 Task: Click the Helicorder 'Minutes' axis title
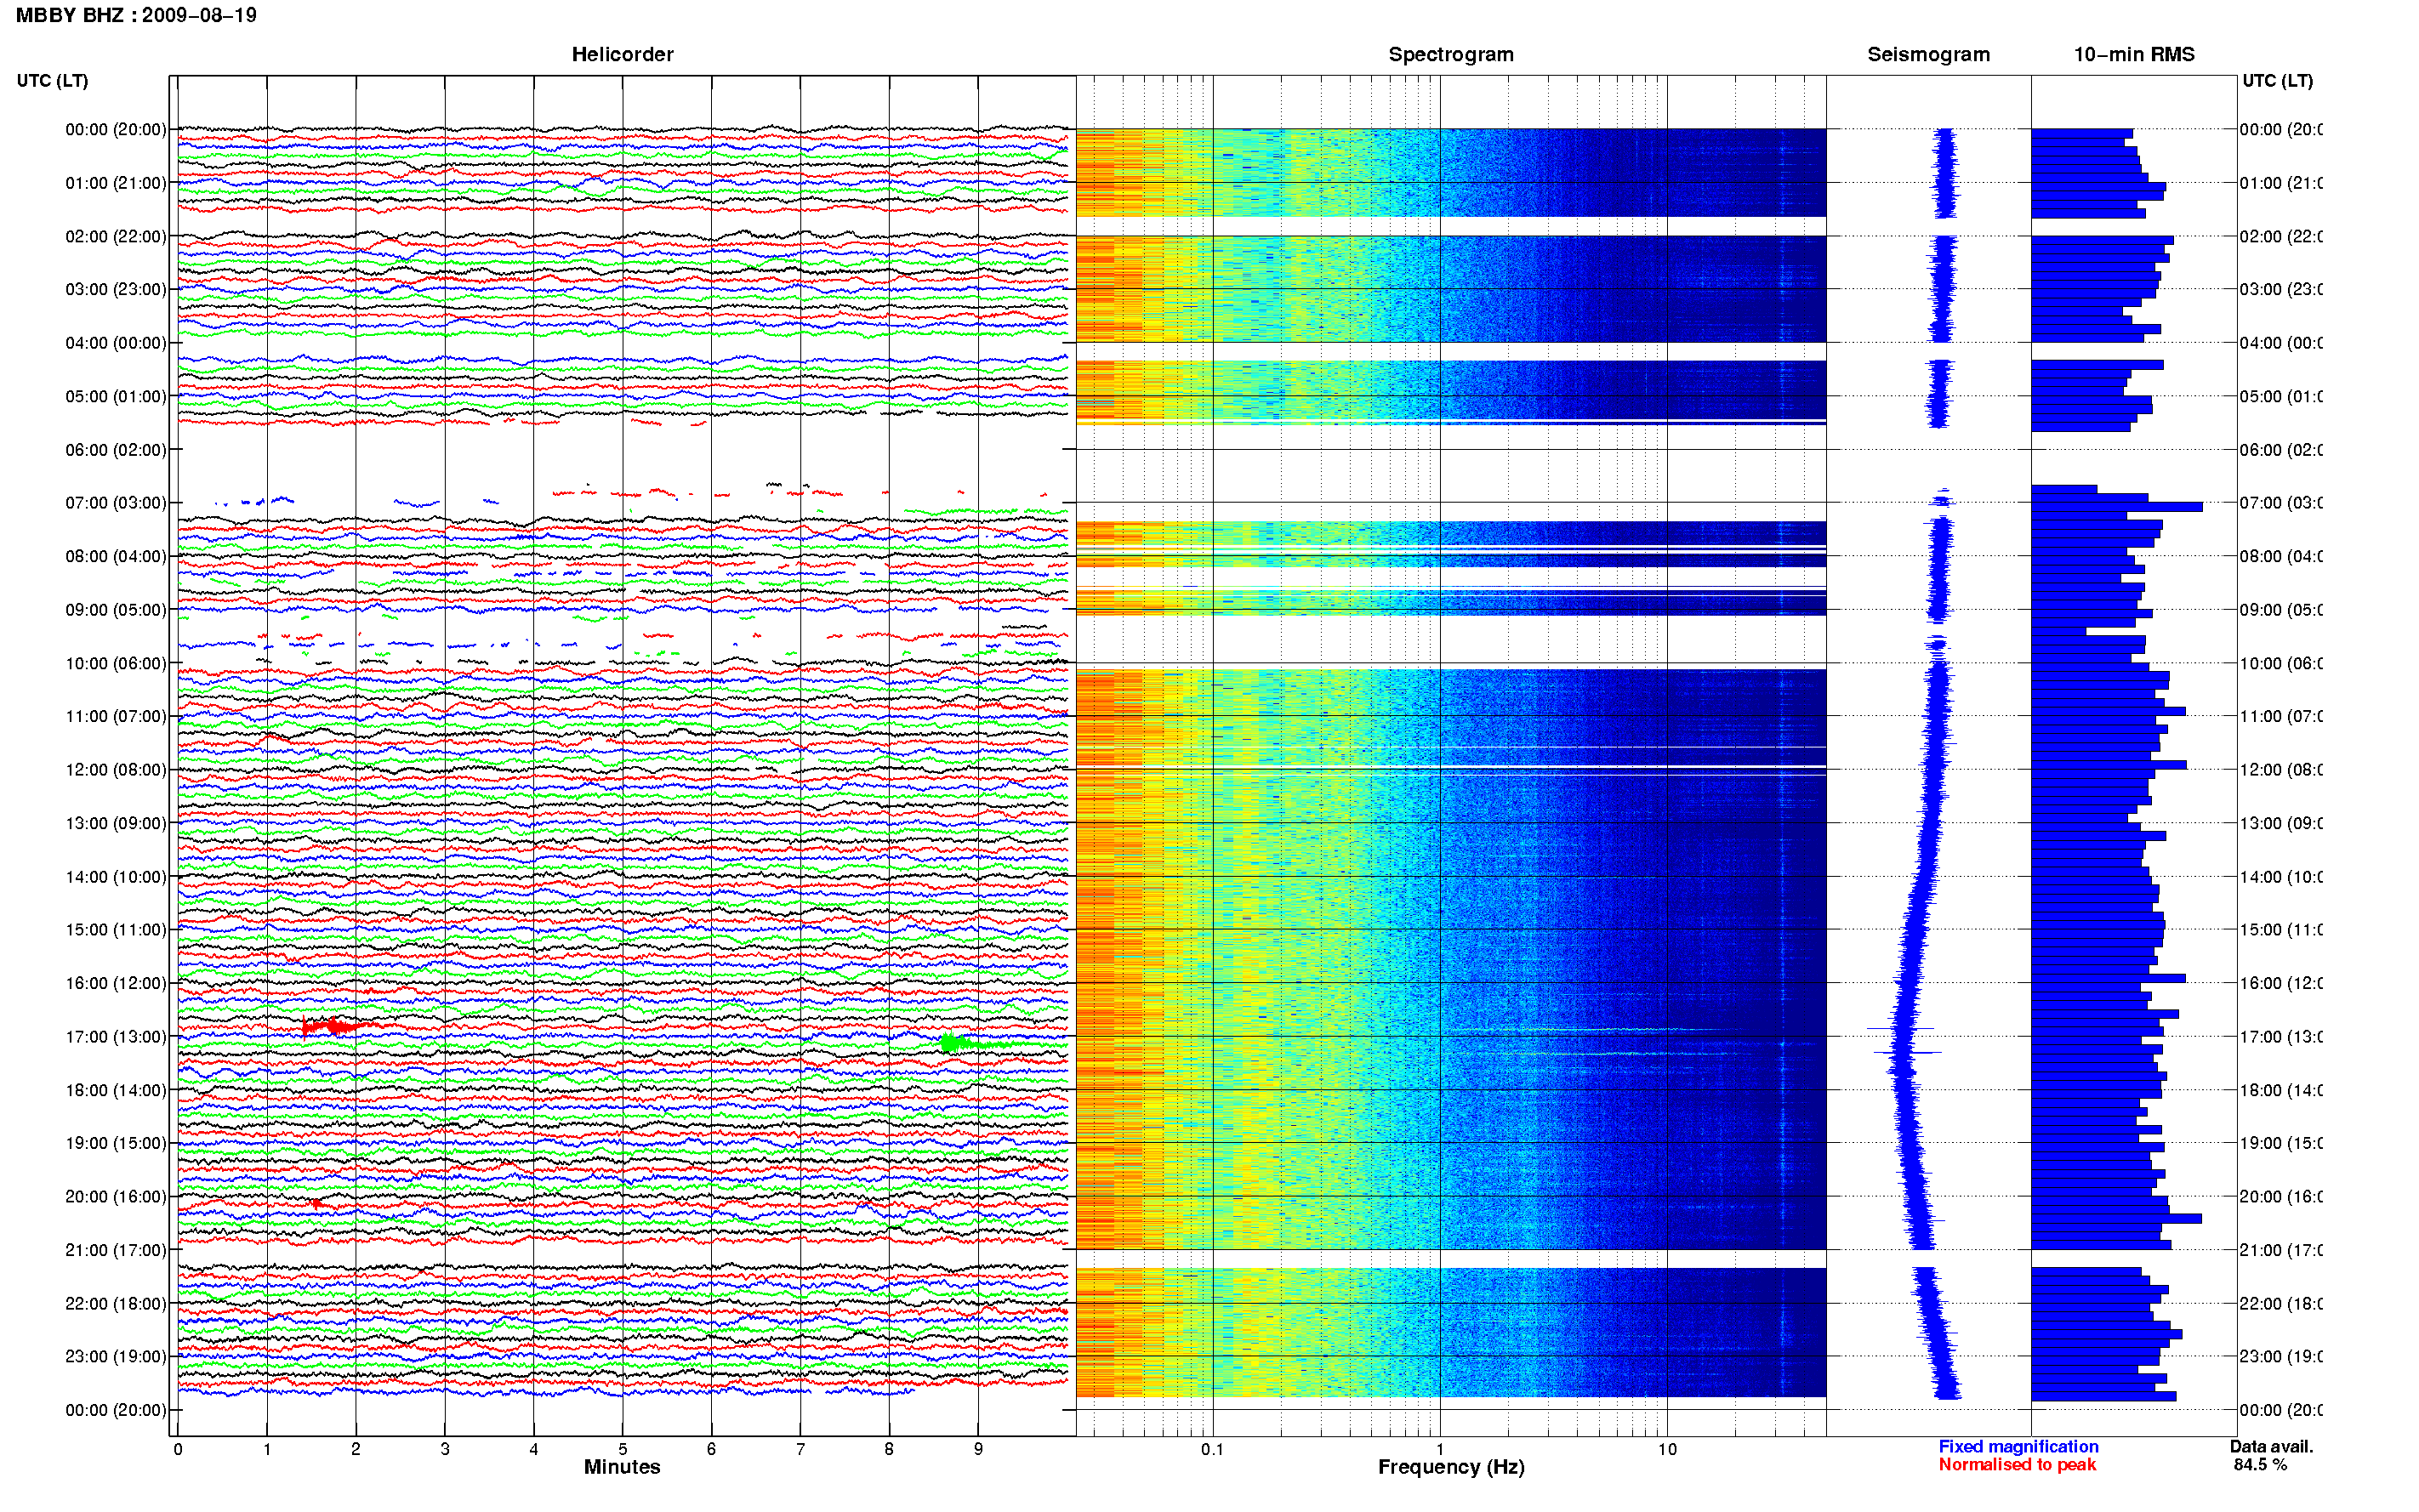click(622, 1467)
